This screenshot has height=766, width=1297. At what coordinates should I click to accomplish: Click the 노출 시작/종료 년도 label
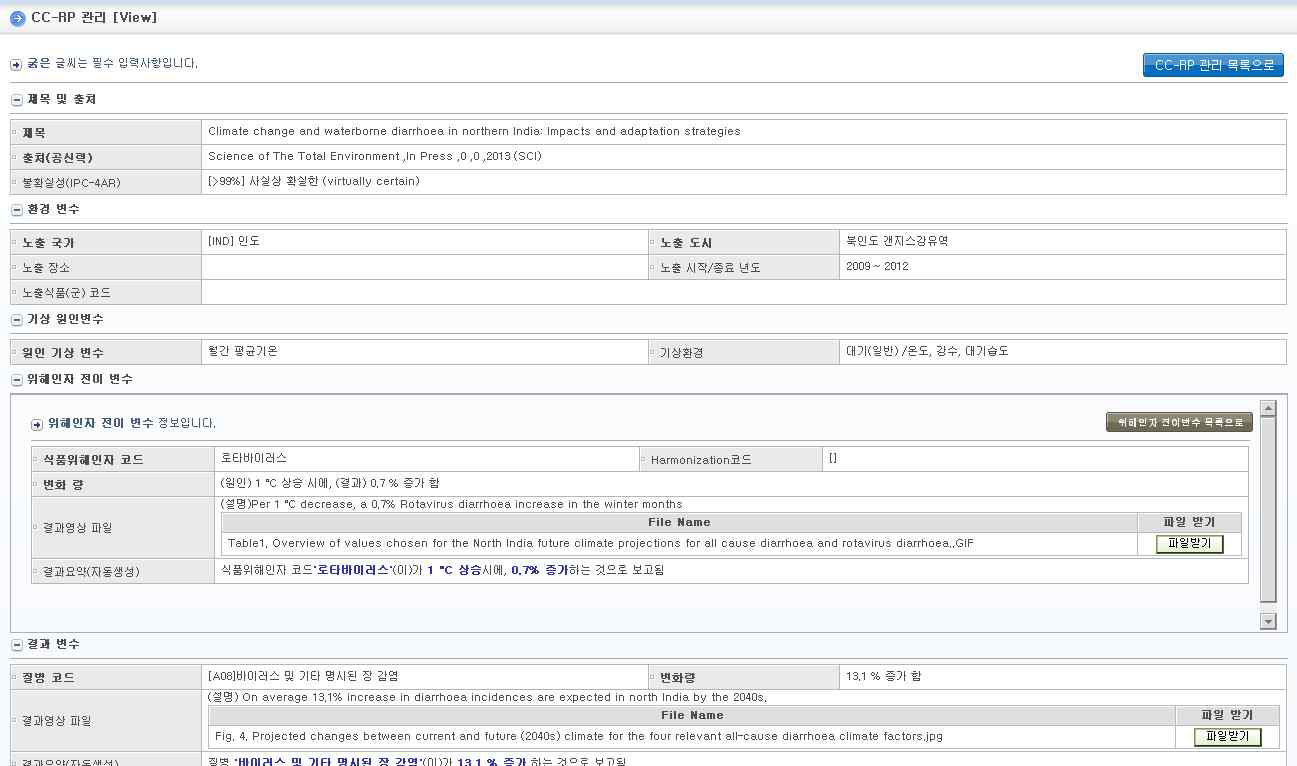click(710, 268)
